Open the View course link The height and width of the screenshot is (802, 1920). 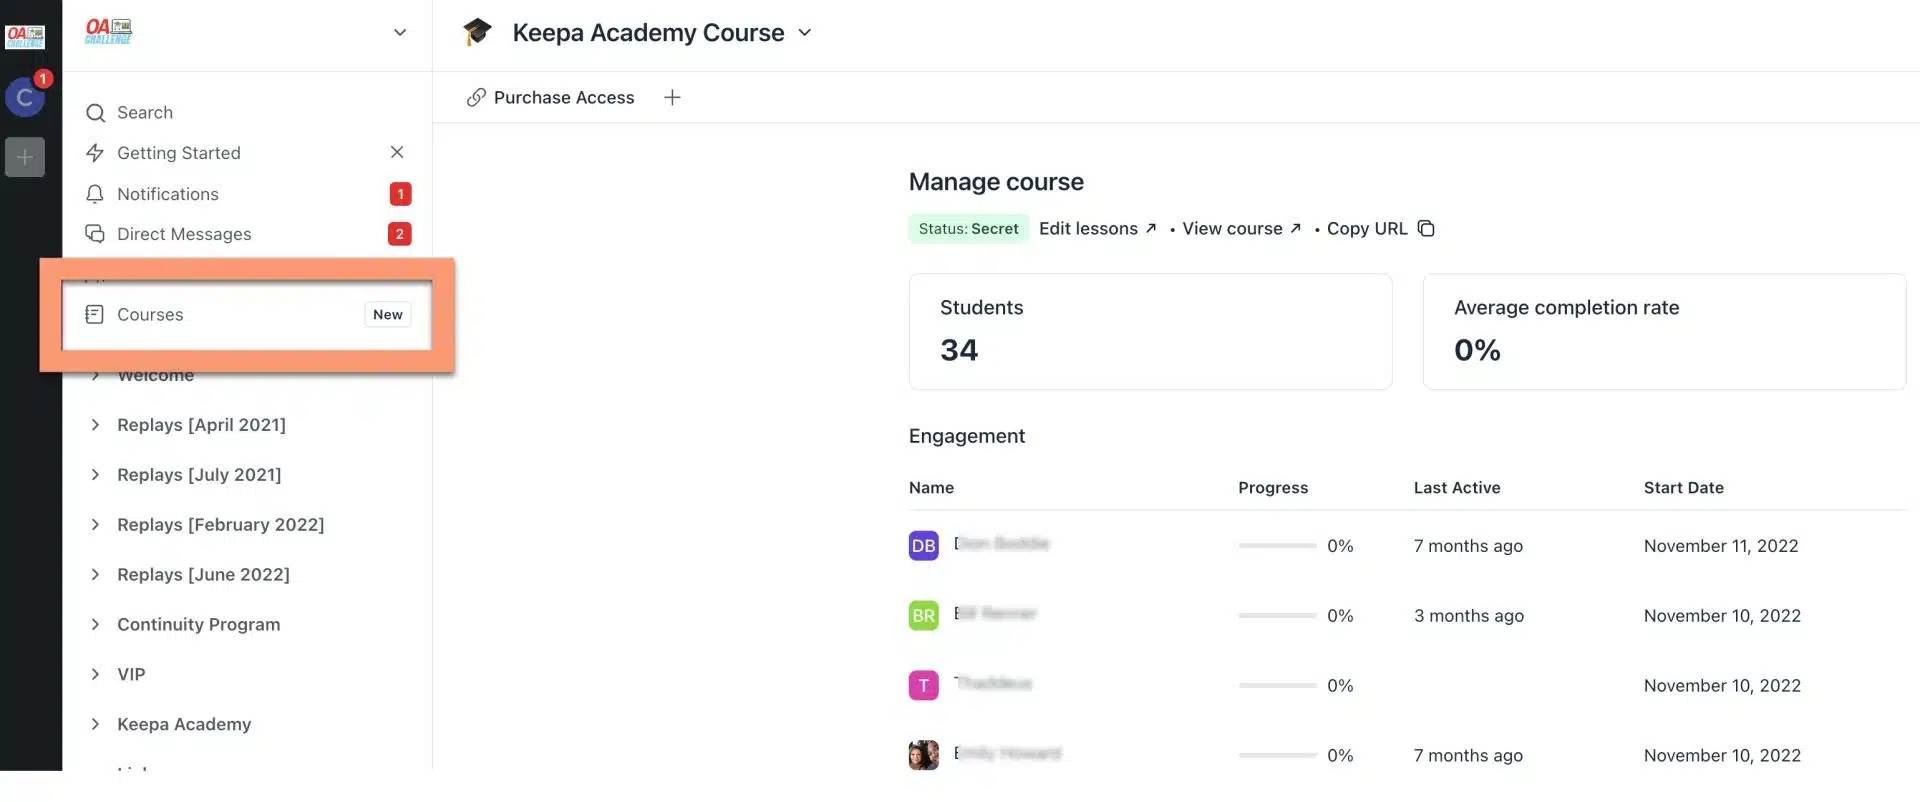(x=1241, y=229)
